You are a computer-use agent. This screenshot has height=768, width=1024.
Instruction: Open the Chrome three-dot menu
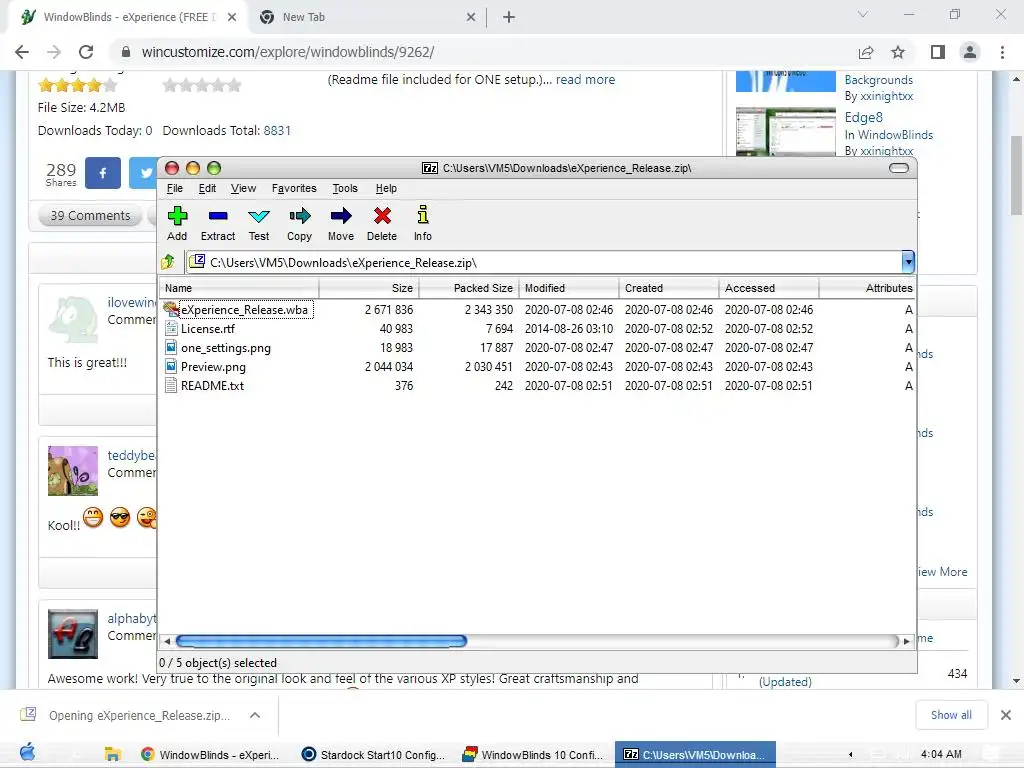[x=1002, y=52]
